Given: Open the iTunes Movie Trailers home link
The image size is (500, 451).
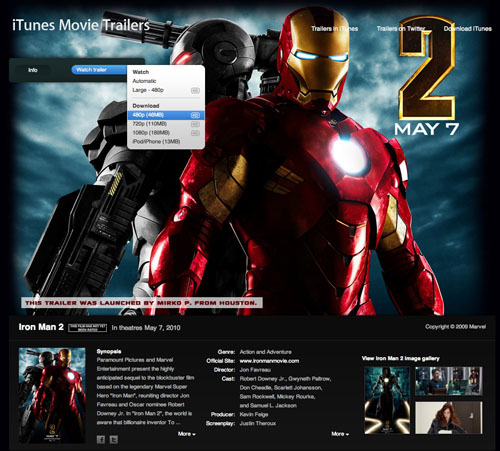Looking at the screenshot, I should click(x=81, y=25).
